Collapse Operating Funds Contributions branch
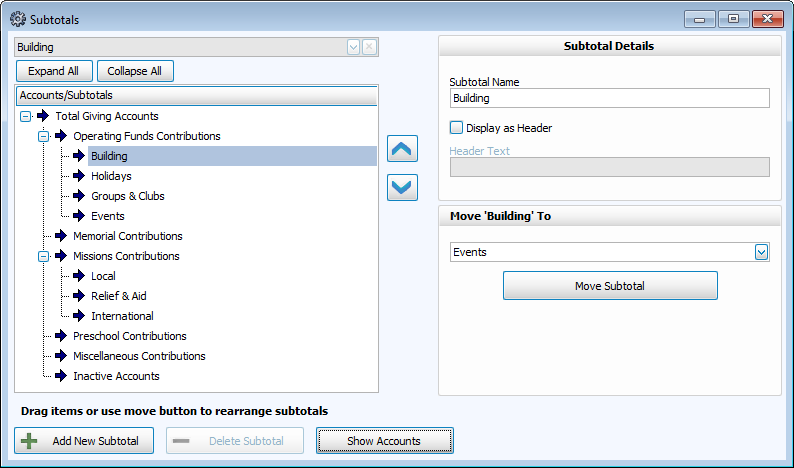Viewport: 794px width, 468px height. pyautogui.click(x=44, y=136)
